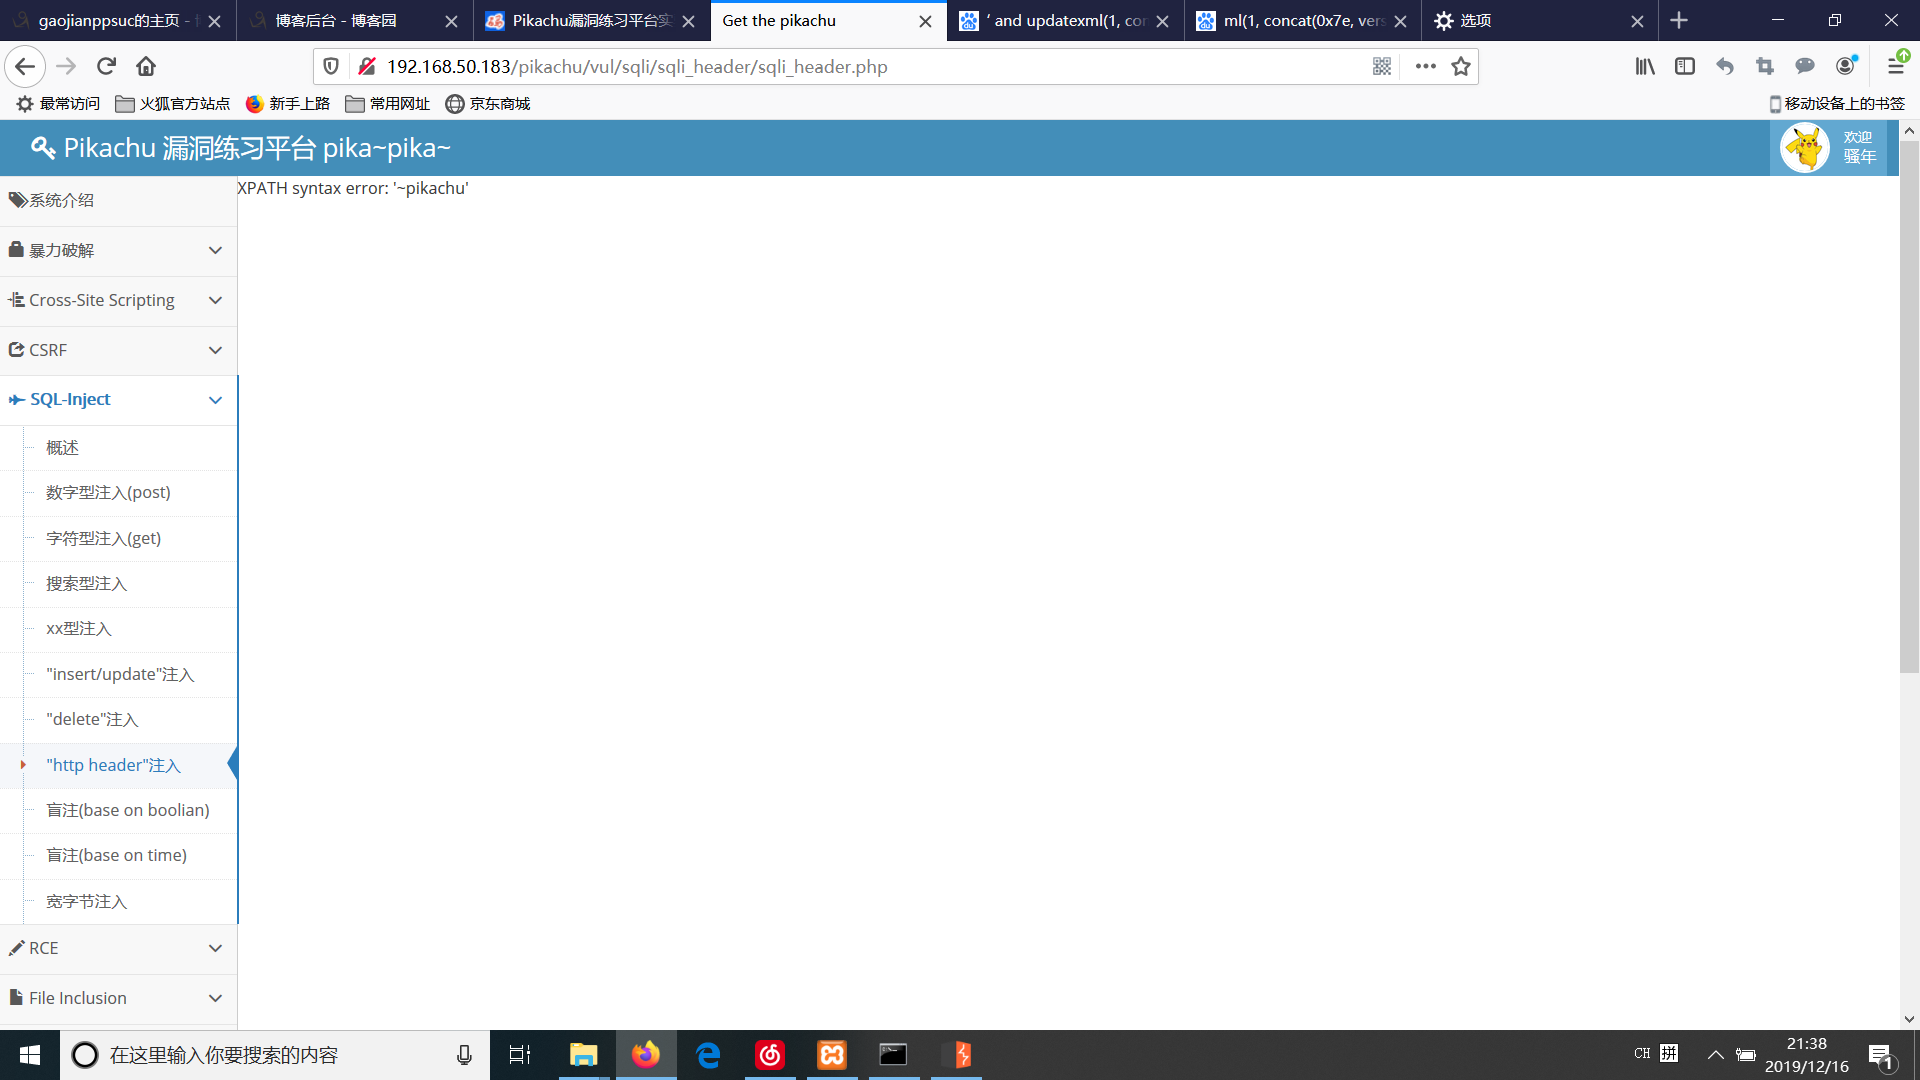This screenshot has height=1080, width=1920.
Task: Toggle the sidebar view icon
Action: pyautogui.click(x=1685, y=66)
